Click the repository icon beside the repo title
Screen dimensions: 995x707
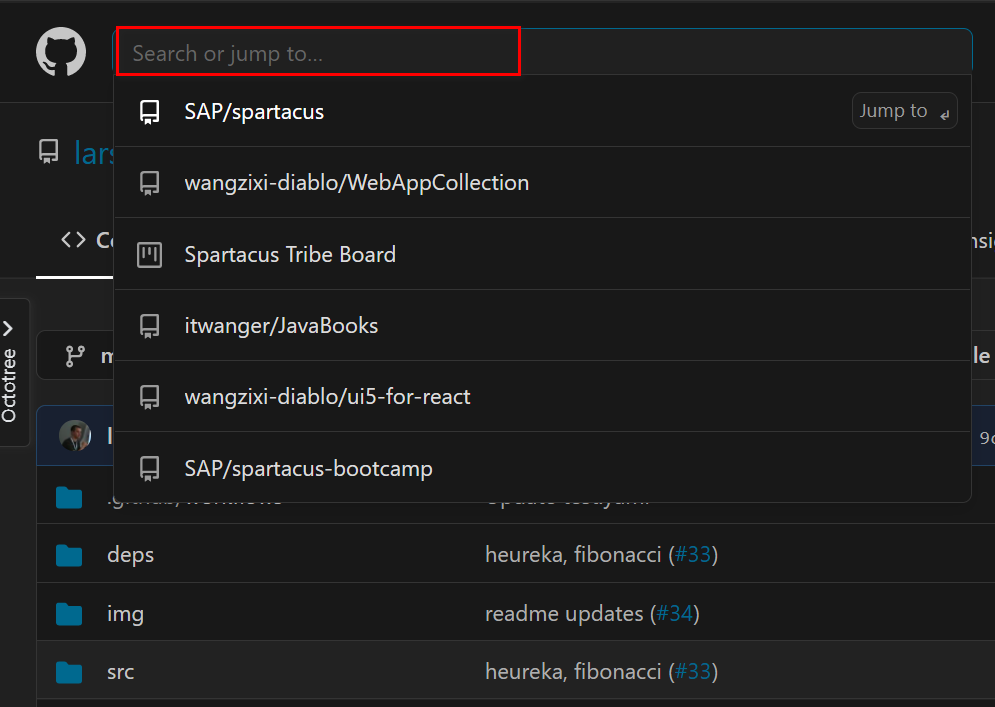[x=49, y=152]
